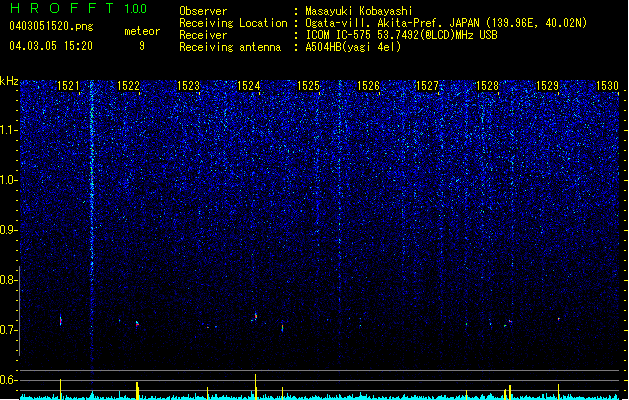Viewport: 629px width, 400px height.
Task: Click the meteor echo just before 1521
Action: coord(61,321)
